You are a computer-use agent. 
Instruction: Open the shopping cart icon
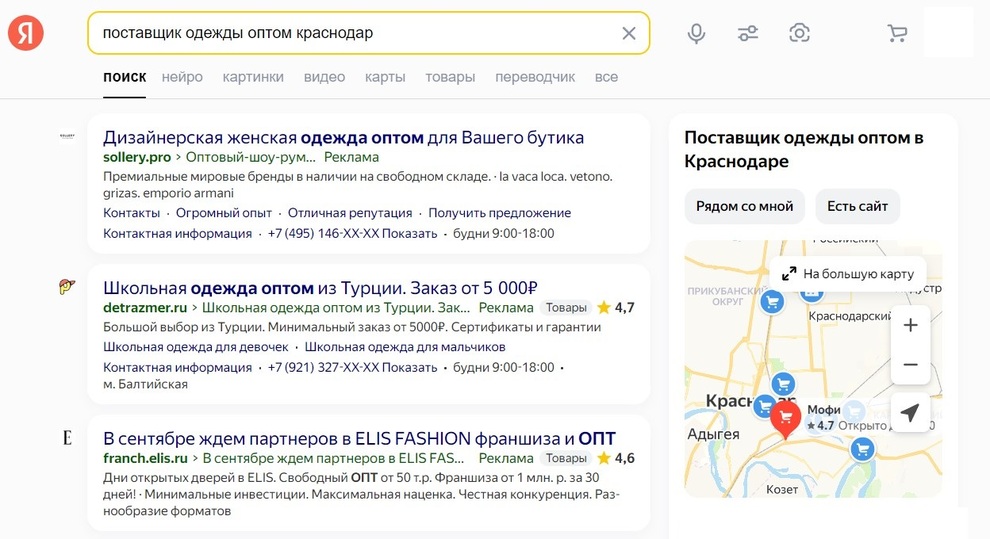click(x=897, y=33)
